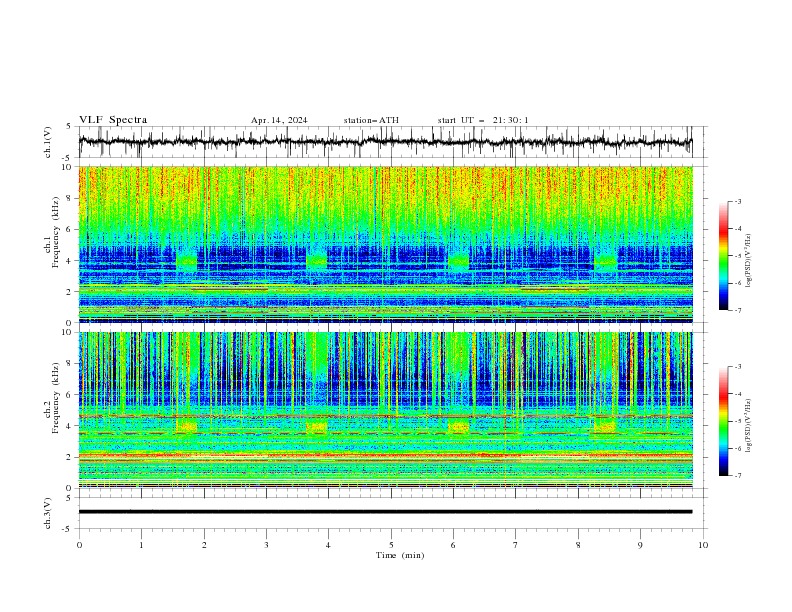This screenshot has height=612, width=792.
Task: Click ch.1 colorbar value "-7"
Action: tap(737, 310)
